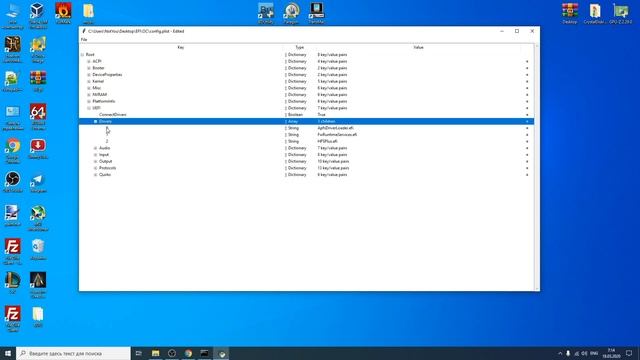Open the Recycle Bin desktop icon
The height and width of the screenshot is (360, 640).
tap(38, 249)
